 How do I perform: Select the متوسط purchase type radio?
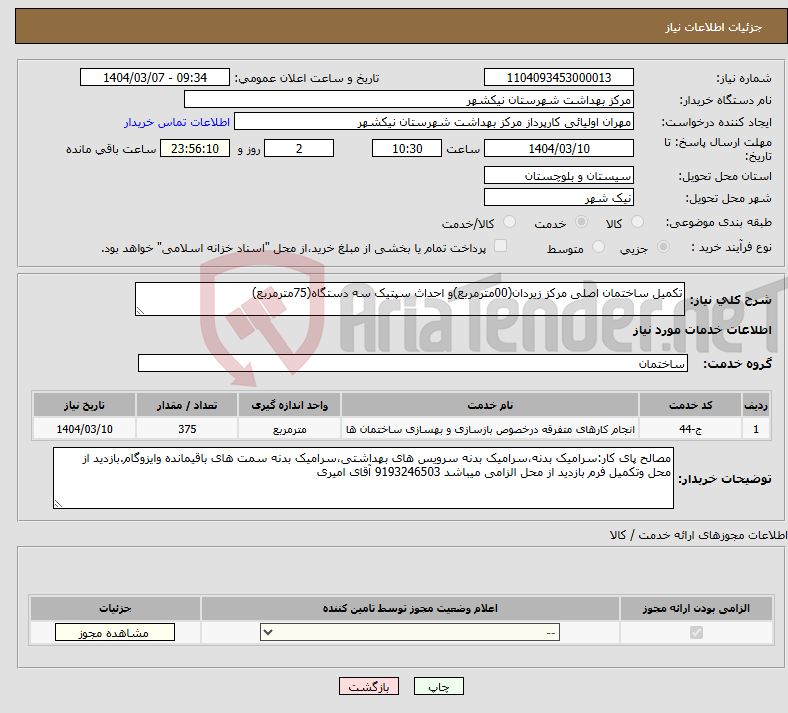(598, 247)
